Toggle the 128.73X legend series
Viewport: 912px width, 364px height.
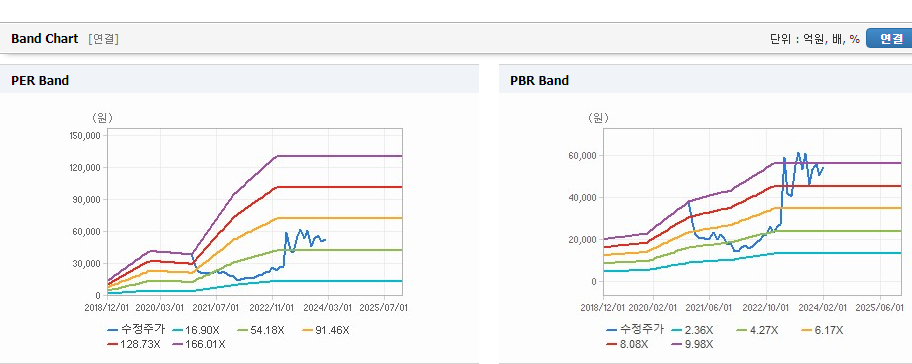click(x=133, y=344)
